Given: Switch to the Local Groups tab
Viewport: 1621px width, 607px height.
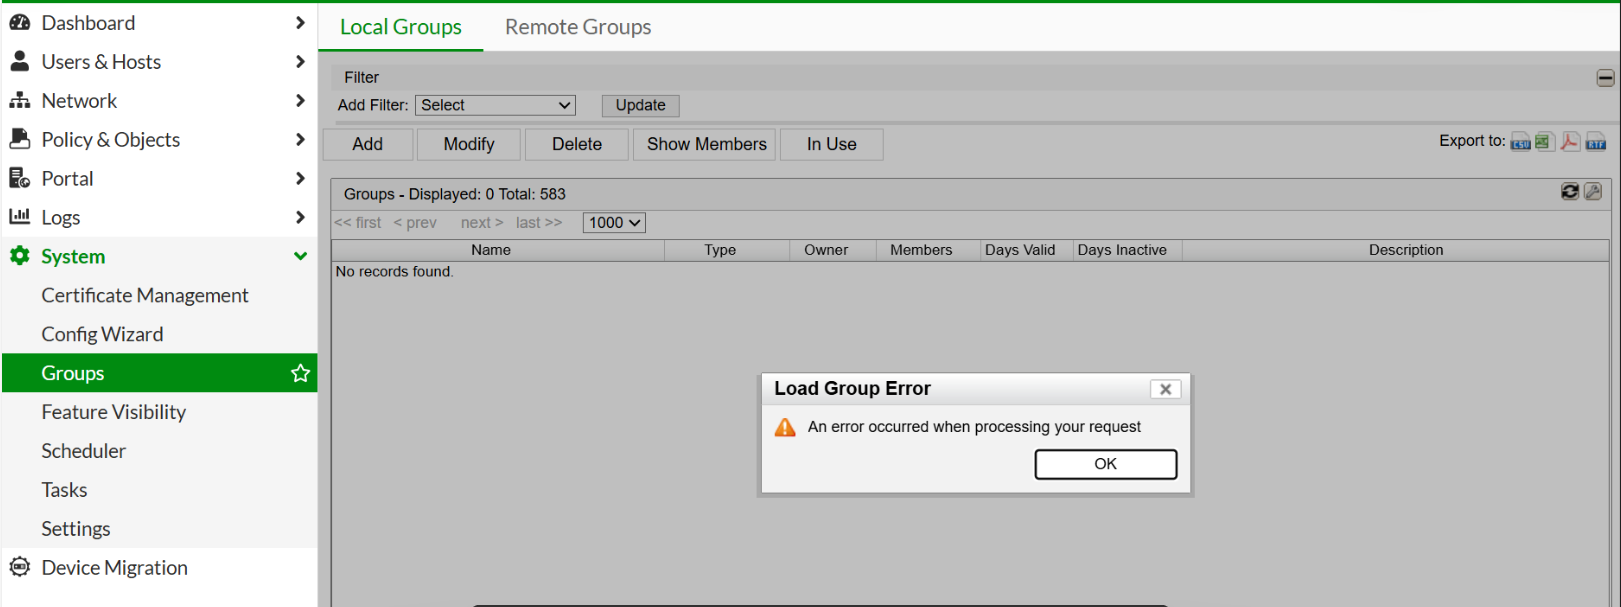Looking at the screenshot, I should (x=401, y=27).
